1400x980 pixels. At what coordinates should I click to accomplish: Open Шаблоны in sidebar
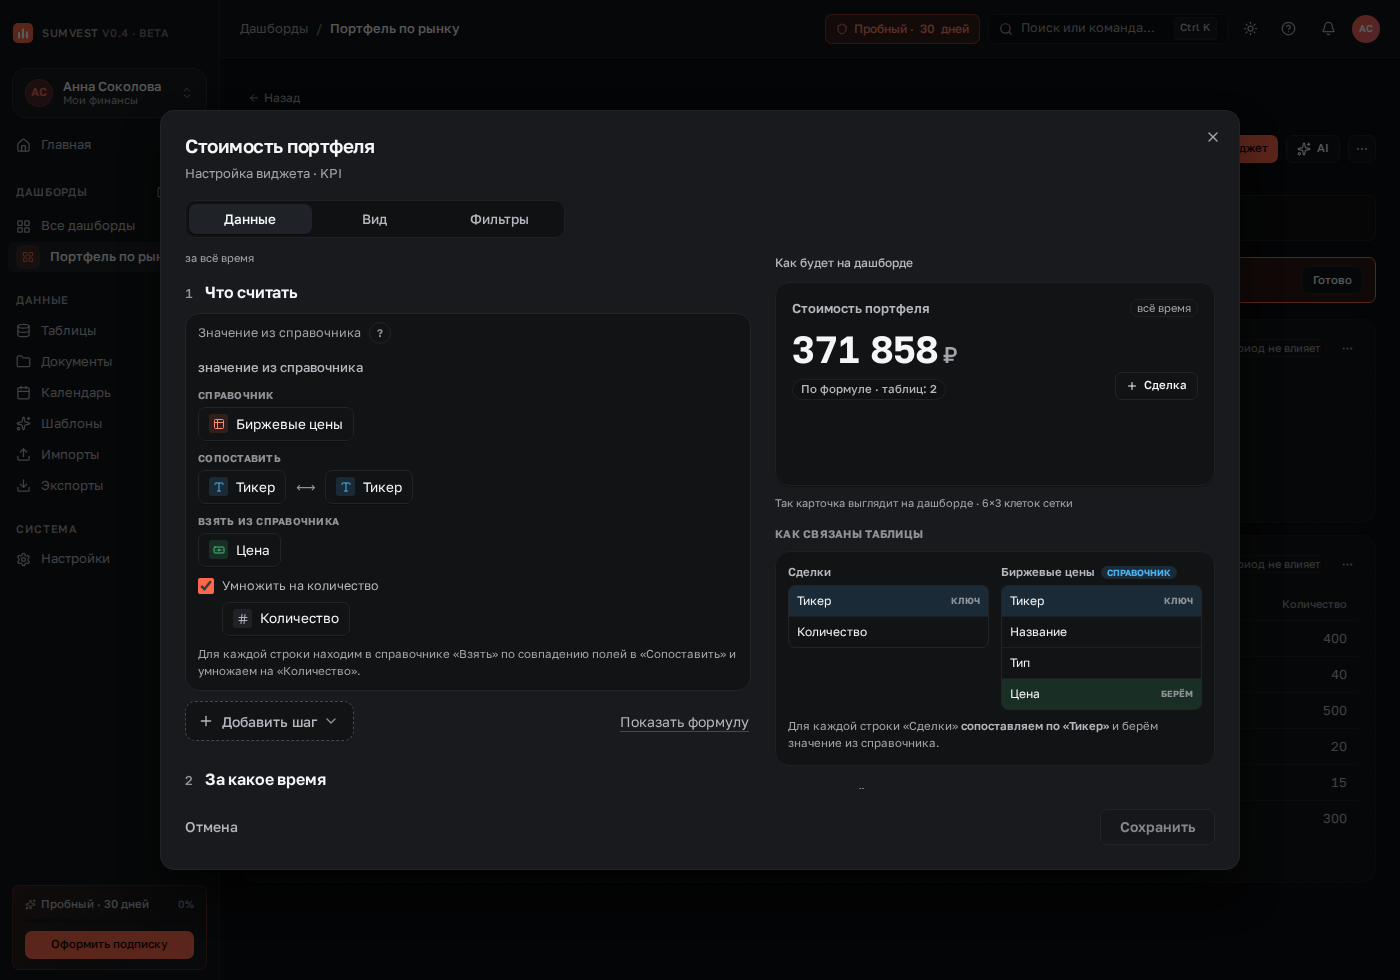(x=71, y=424)
